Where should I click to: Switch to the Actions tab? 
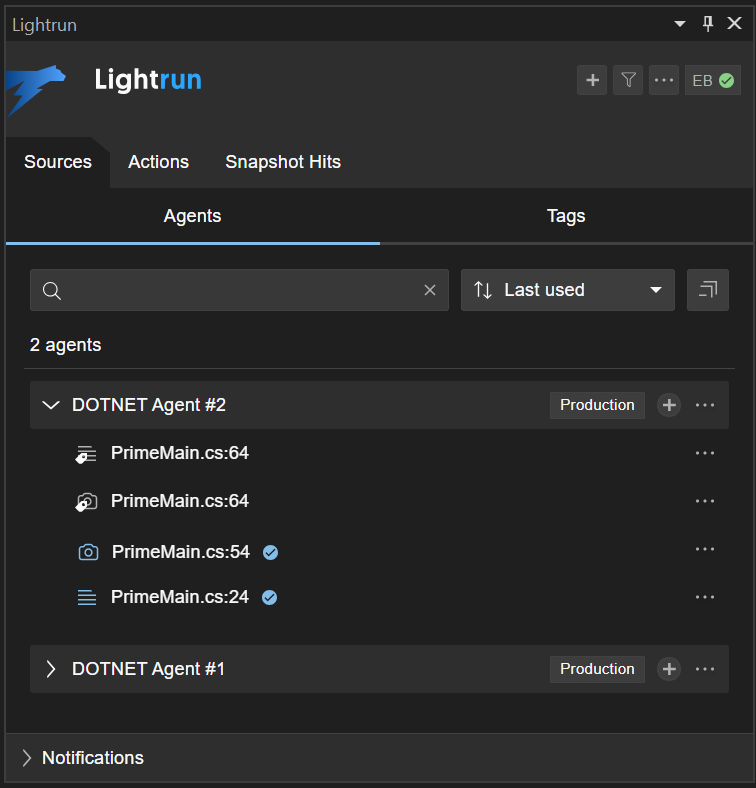coord(158,162)
